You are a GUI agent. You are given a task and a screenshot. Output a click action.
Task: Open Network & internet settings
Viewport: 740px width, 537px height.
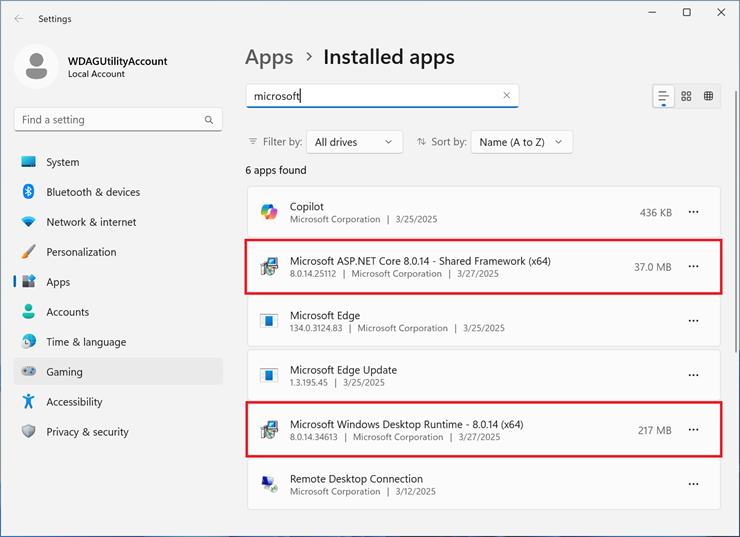pyautogui.click(x=91, y=222)
